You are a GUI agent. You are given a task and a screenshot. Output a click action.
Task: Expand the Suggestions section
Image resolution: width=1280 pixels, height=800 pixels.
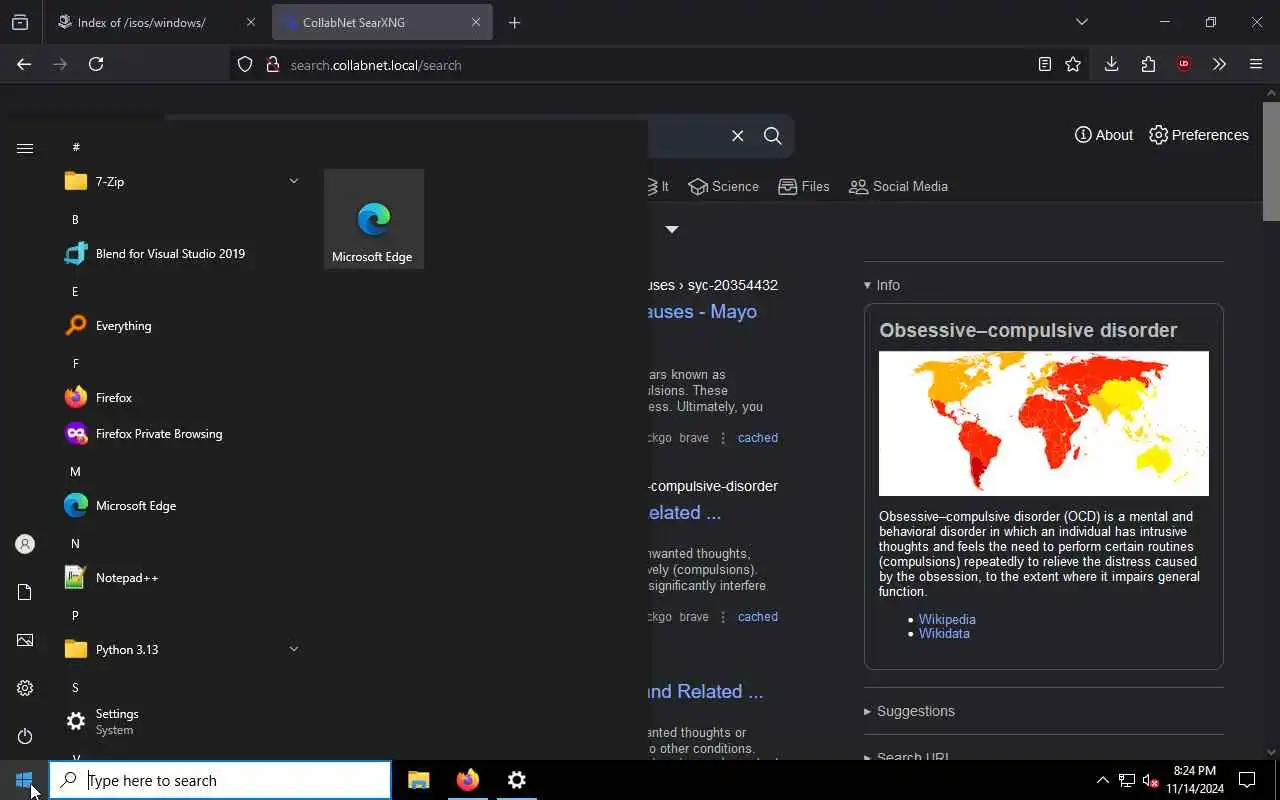pos(909,711)
